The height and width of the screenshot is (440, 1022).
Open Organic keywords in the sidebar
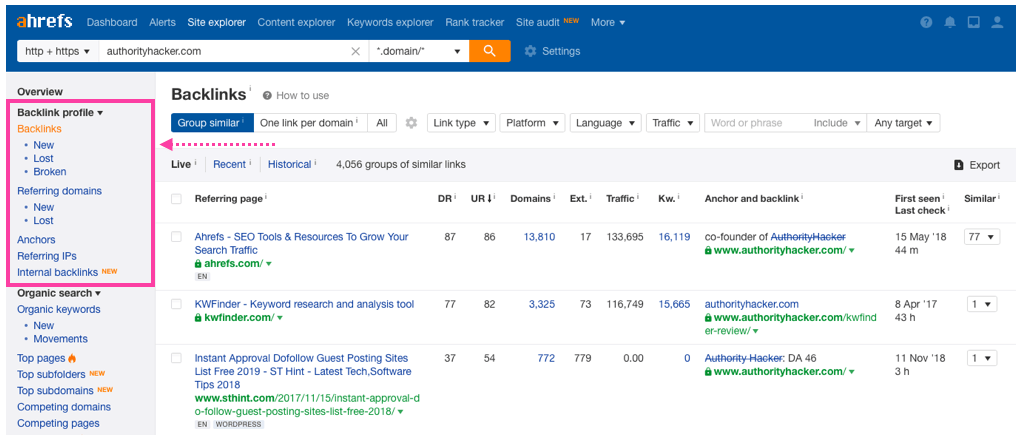click(x=59, y=309)
